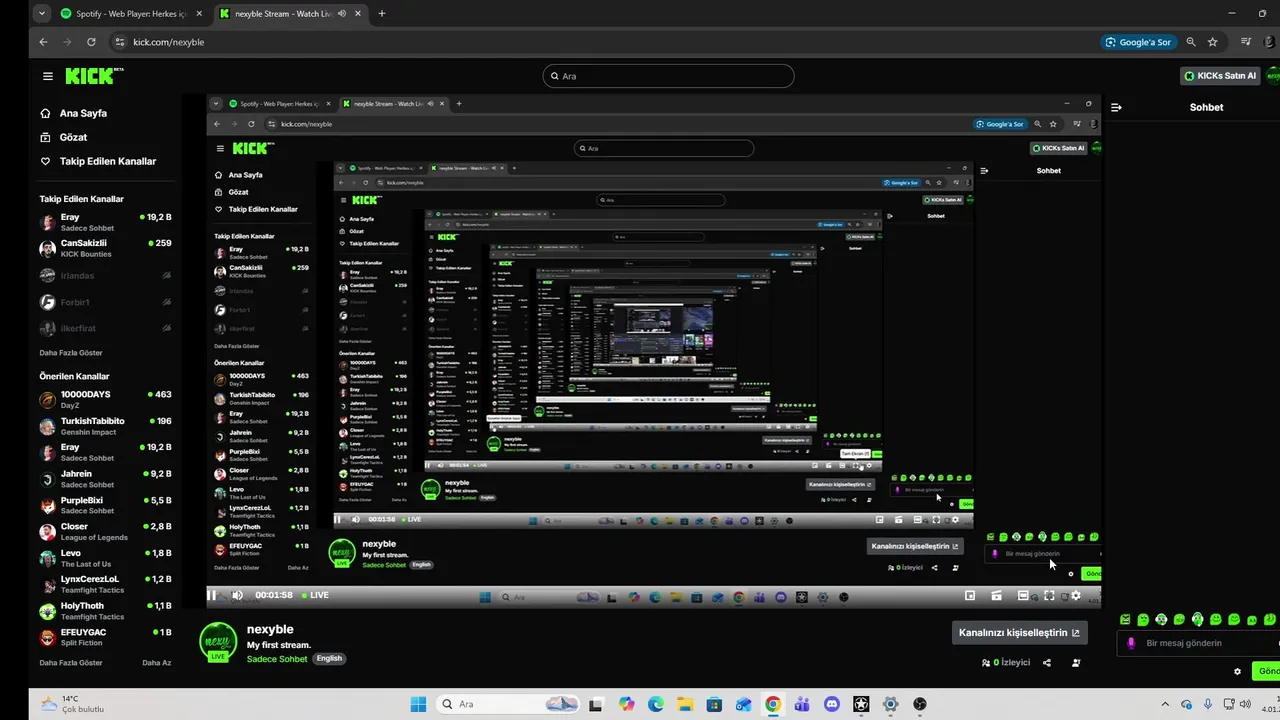Open Closer League of Legends channel
This screenshot has width=1280, height=720.
105,532
